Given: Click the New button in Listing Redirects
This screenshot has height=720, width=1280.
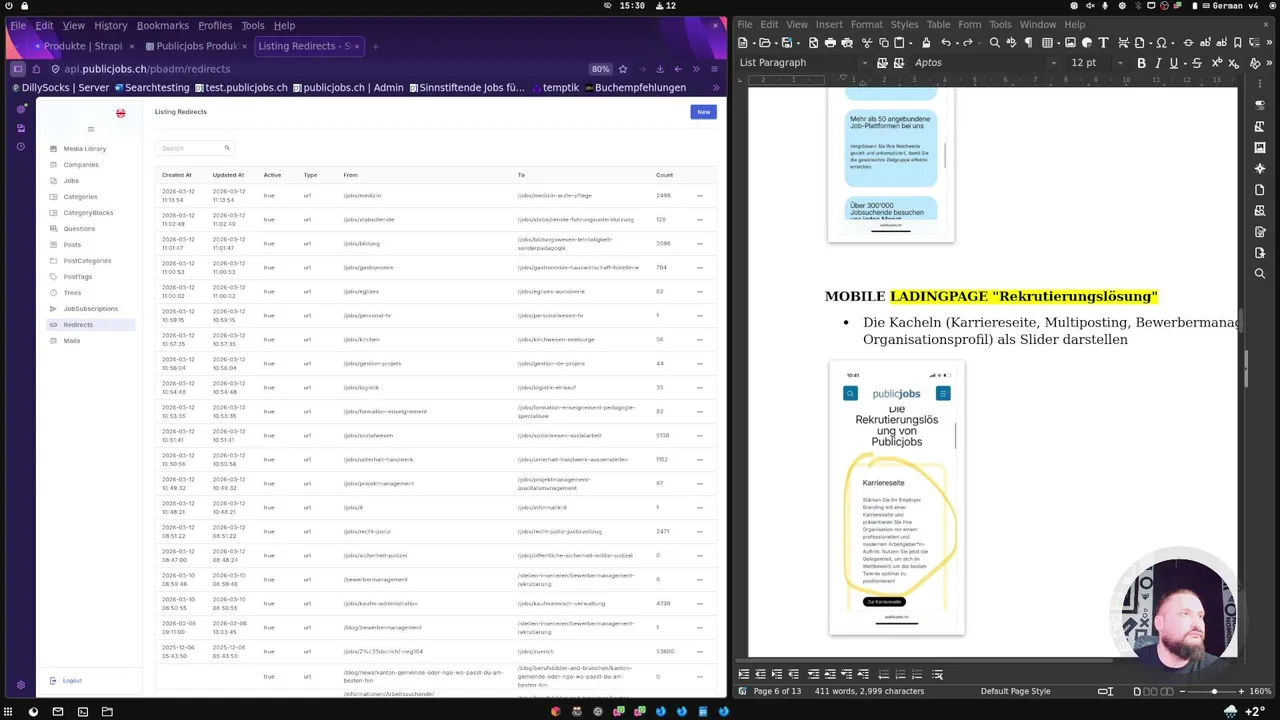Looking at the screenshot, I should click(703, 112).
